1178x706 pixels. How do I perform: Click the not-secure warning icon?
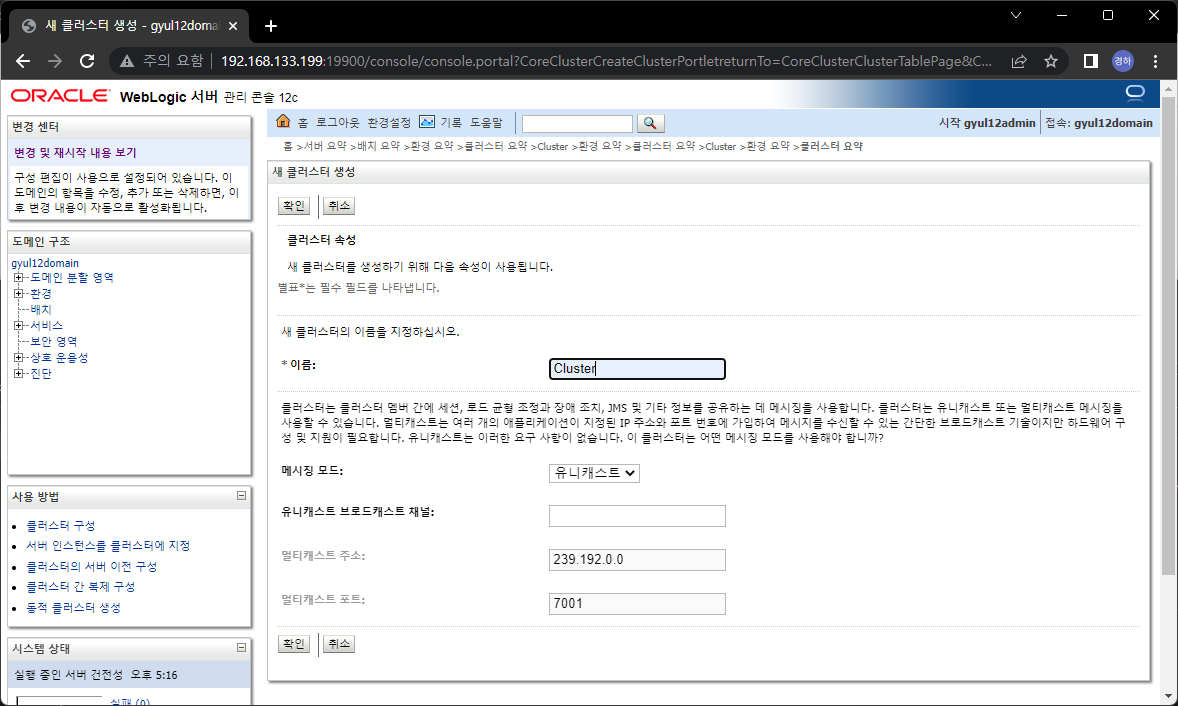(127, 62)
